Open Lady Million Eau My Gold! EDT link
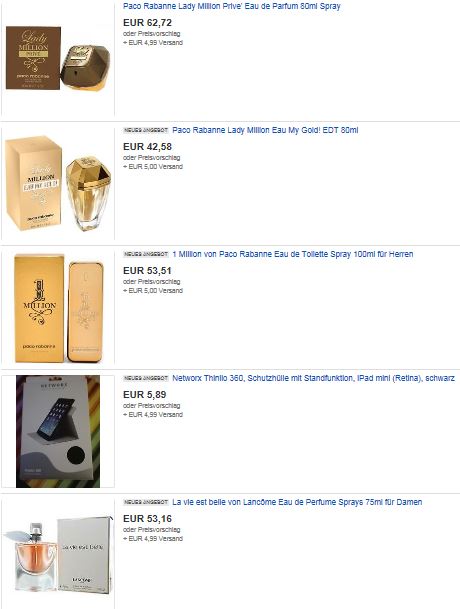 click(x=265, y=130)
